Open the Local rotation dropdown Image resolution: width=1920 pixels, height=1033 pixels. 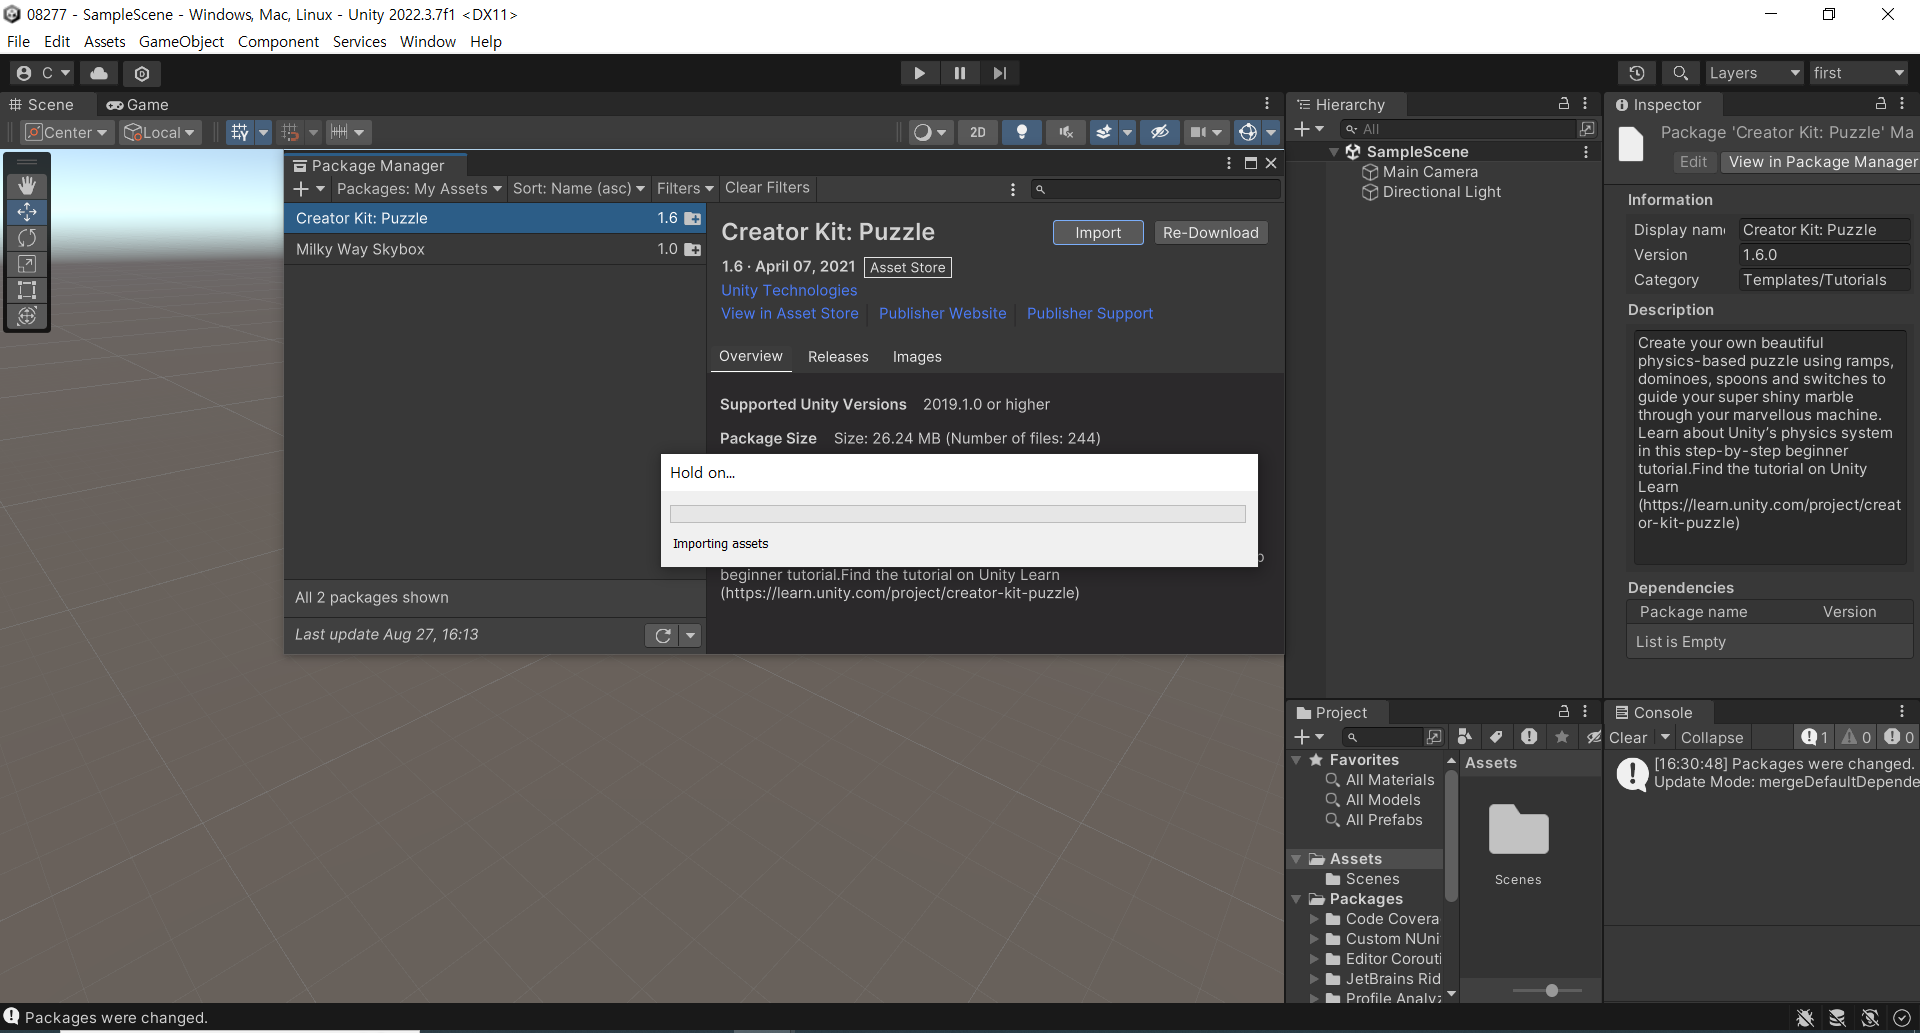(159, 132)
